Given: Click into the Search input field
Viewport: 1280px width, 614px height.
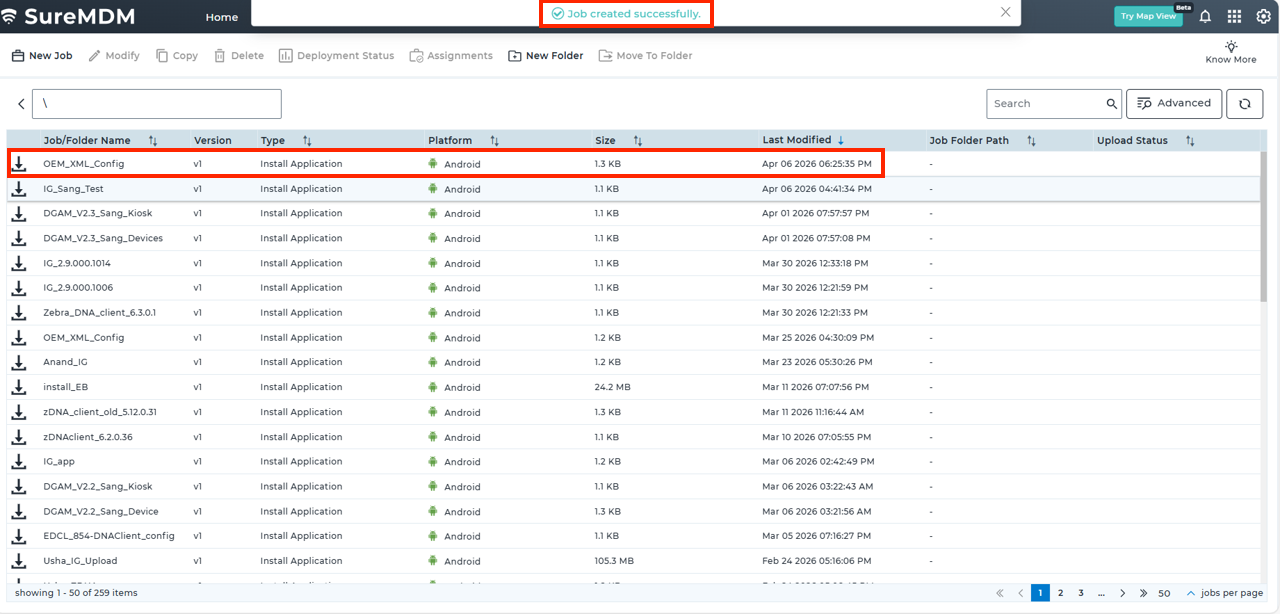Looking at the screenshot, I should tap(1045, 104).
